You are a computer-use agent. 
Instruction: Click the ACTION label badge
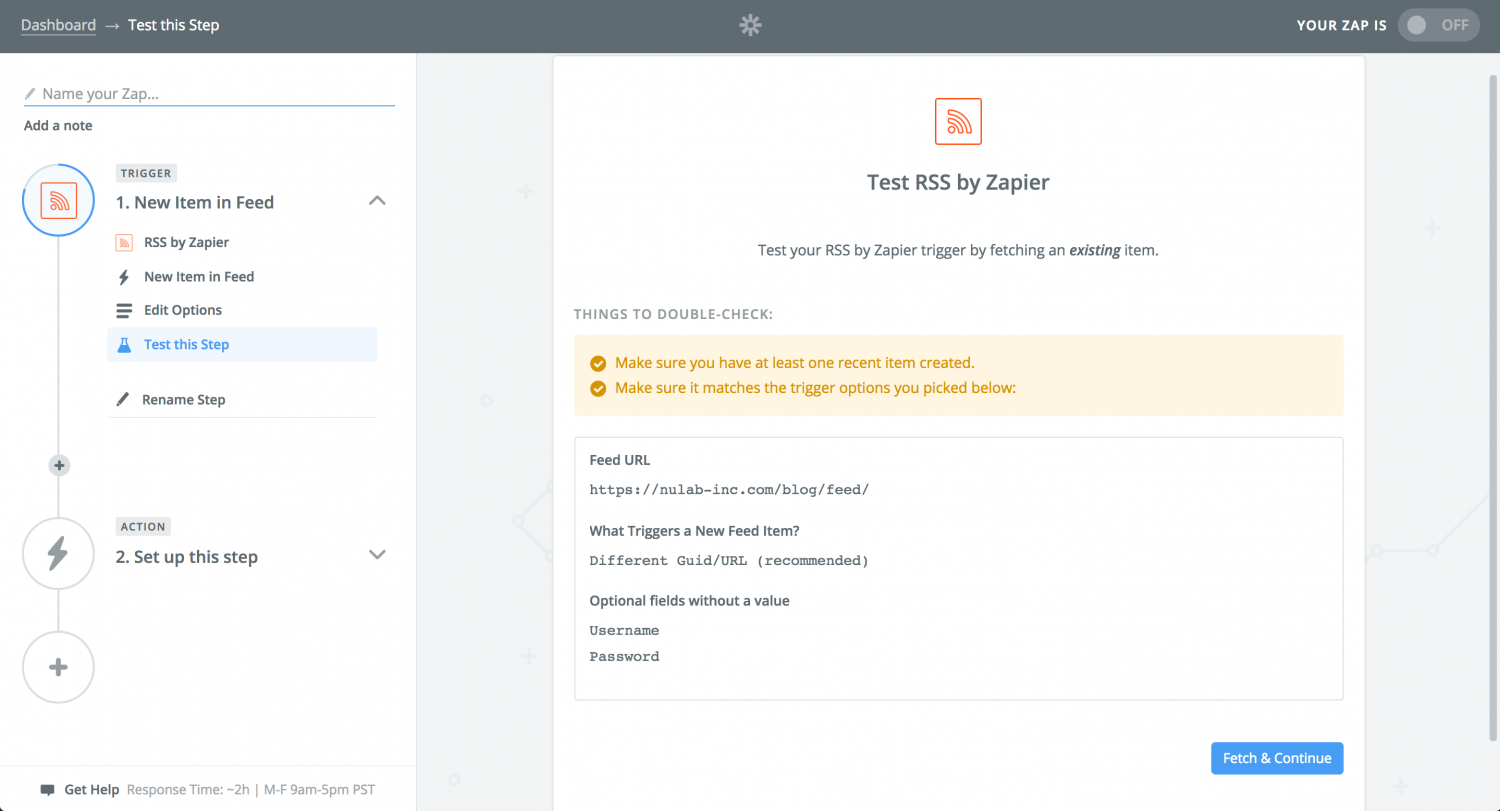click(143, 526)
